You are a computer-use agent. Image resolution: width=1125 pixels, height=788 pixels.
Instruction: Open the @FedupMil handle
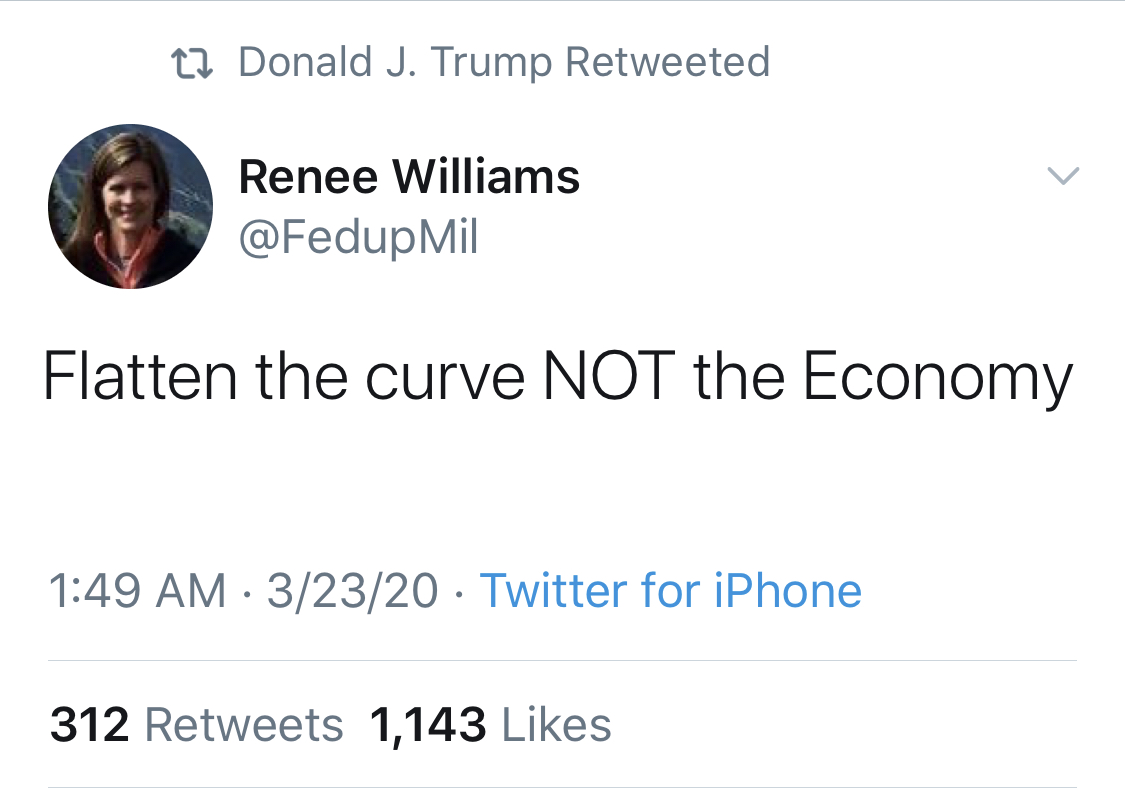click(x=358, y=237)
